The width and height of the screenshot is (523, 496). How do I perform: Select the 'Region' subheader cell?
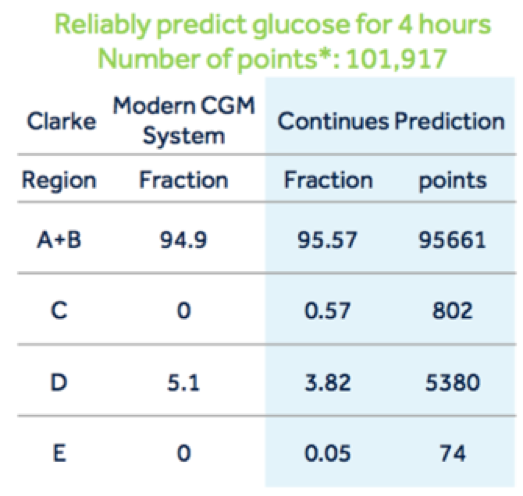(59, 180)
